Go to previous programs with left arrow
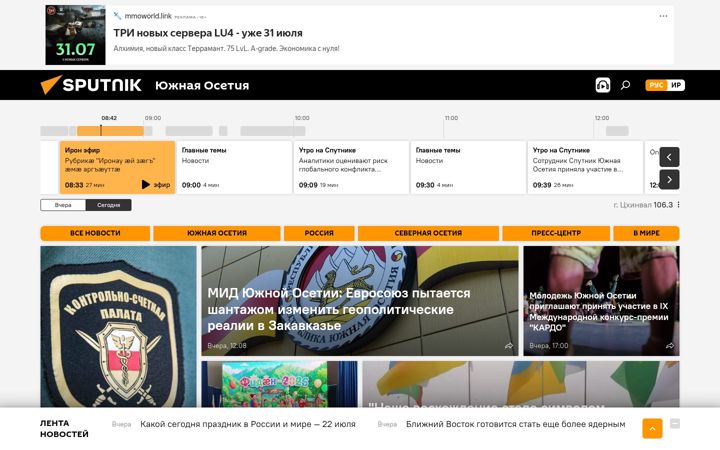 [x=669, y=157]
